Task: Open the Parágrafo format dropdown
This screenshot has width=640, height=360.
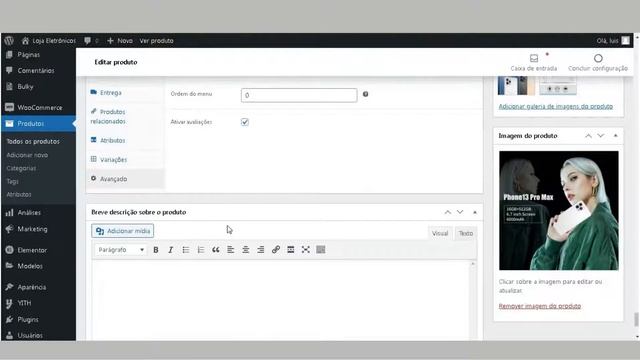Action: [120, 250]
